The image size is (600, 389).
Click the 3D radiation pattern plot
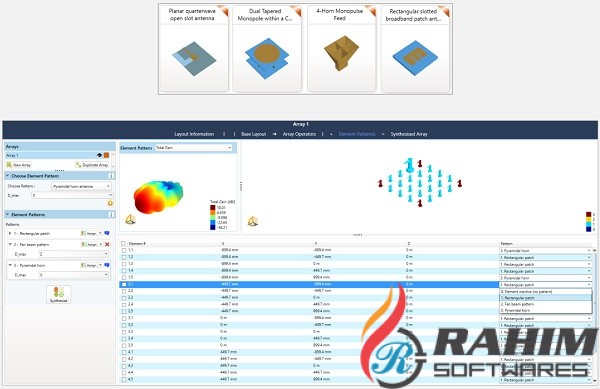click(x=158, y=197)
